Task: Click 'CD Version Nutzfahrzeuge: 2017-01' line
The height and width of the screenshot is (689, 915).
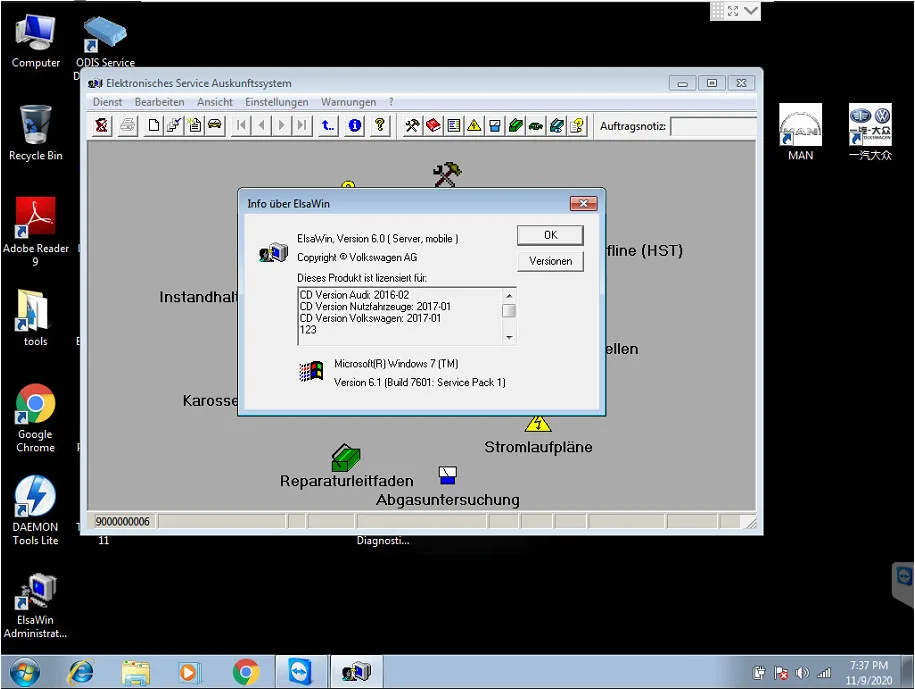Action: click(375, 306)
